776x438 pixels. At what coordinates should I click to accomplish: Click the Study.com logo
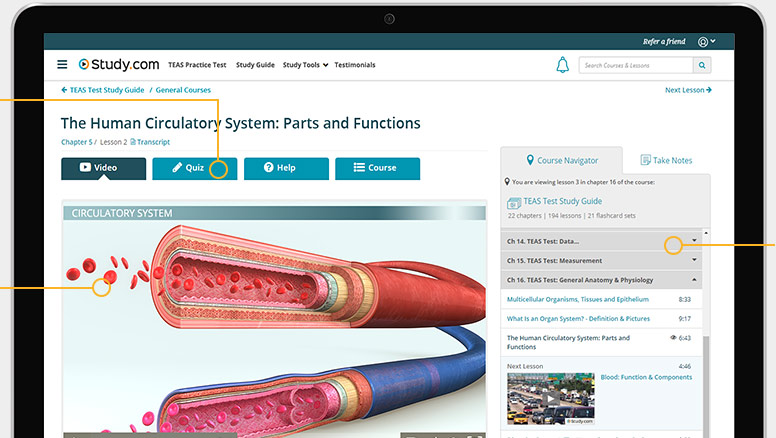pyautogui.click(x=118, y=65)
